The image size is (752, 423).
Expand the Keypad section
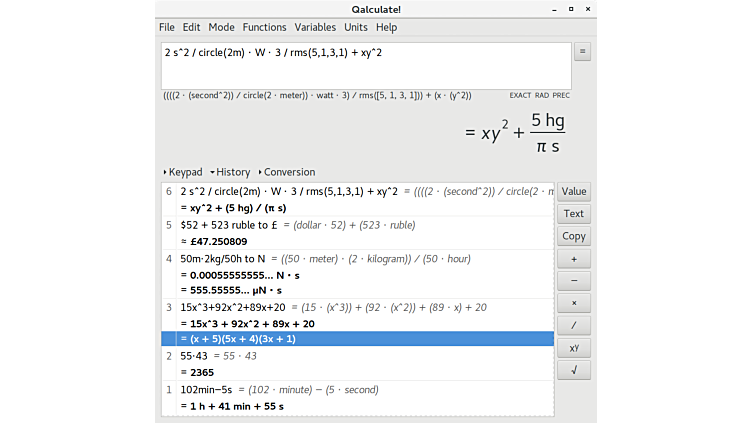point(183,172)
